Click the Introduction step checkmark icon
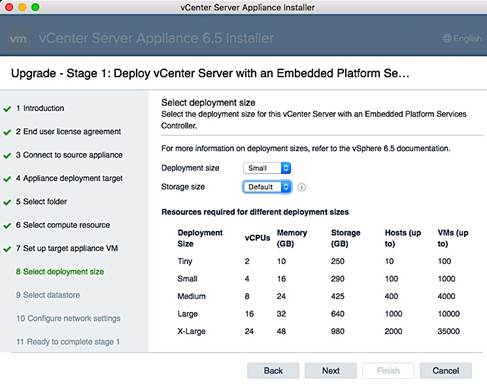This screenshot has height=384, width=487. coord(7,109)
